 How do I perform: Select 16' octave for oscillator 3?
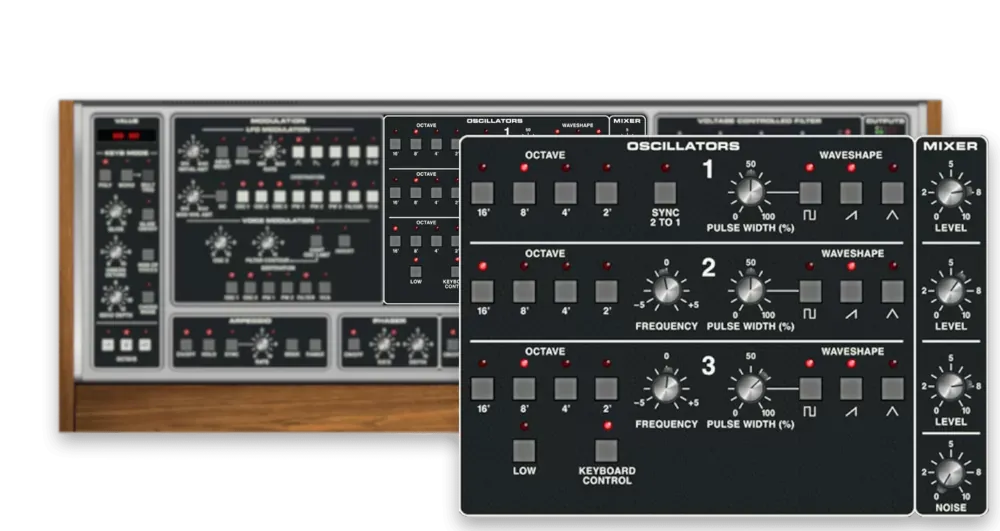(482, 388)
